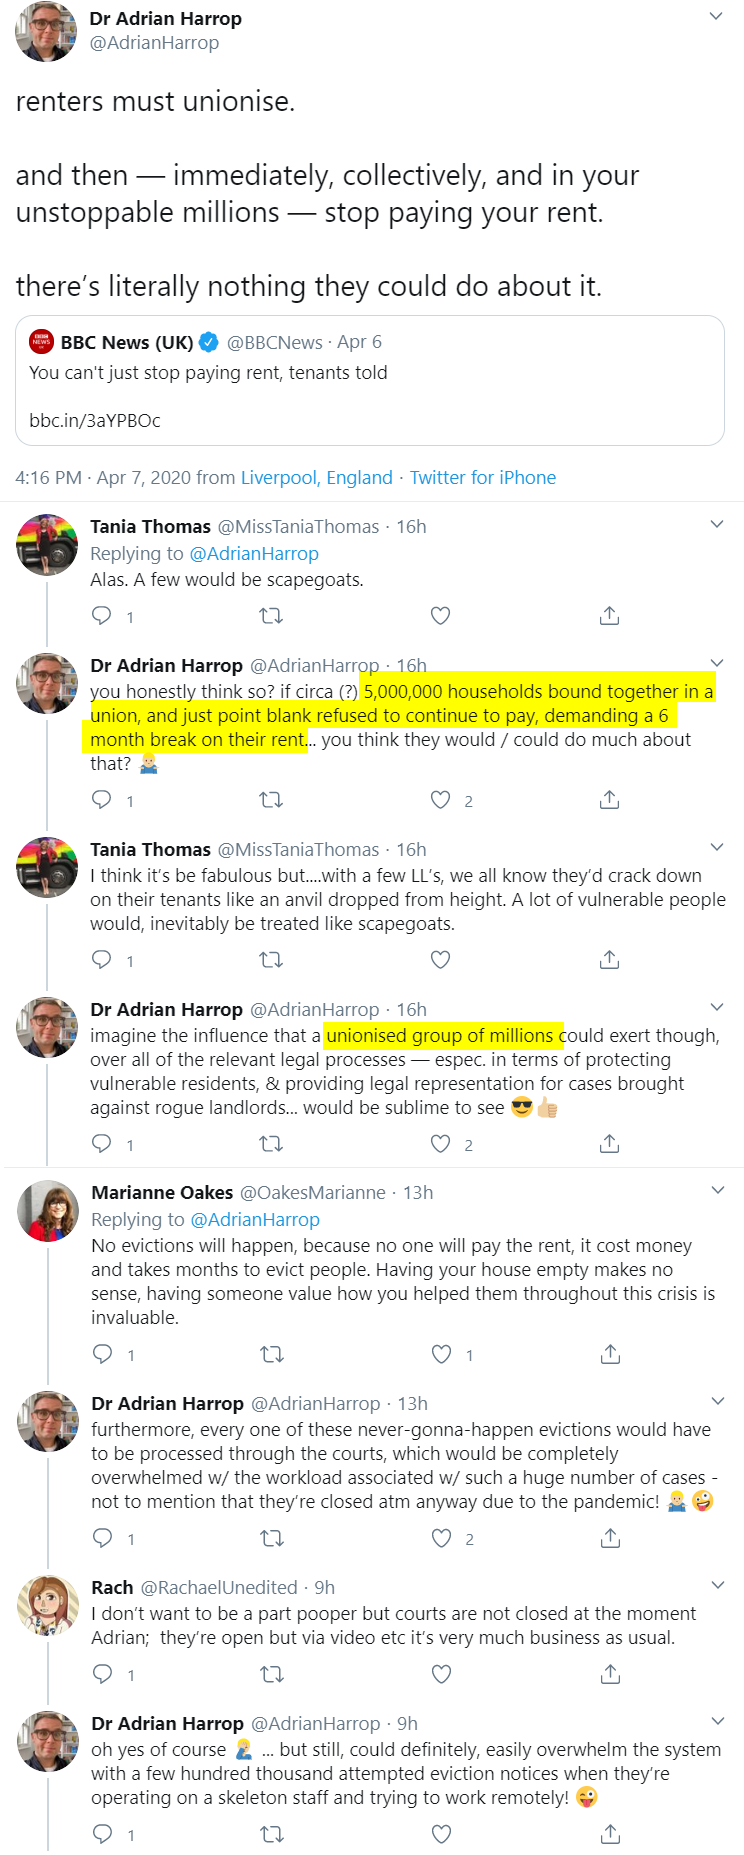Retweet Rach's tweet about video courts
Viewport: 744px width, 1855px height.
point(272,1674)
